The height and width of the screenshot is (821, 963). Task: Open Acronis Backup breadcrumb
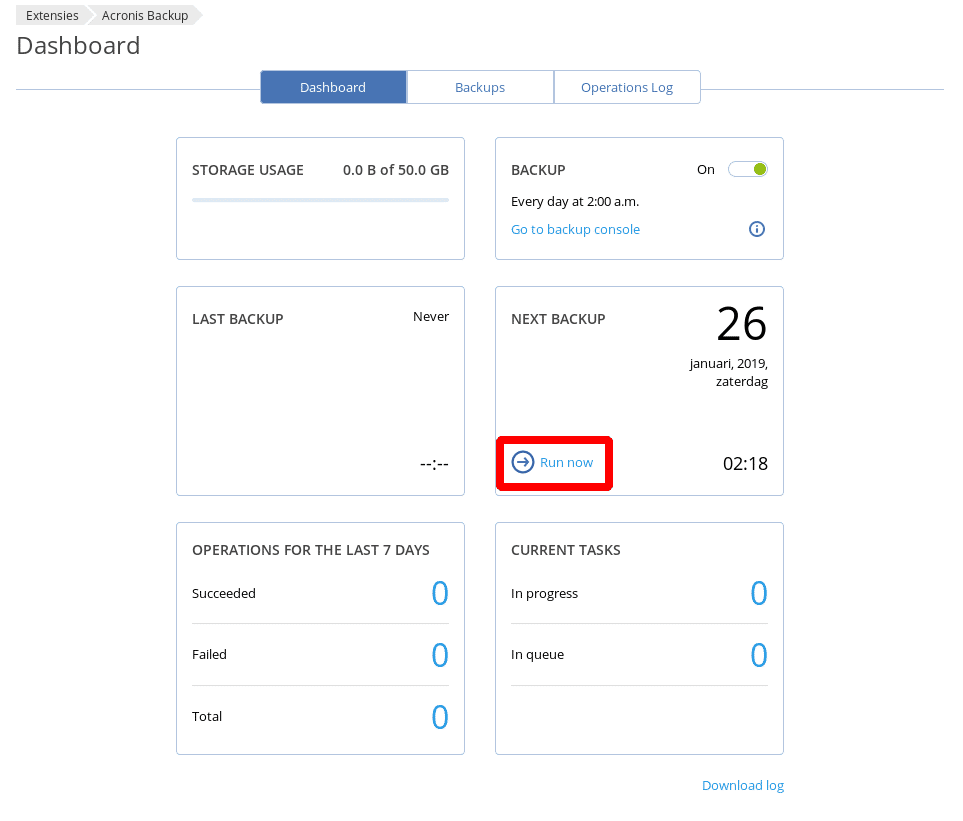pyautogui.click(x=145, y=15)
